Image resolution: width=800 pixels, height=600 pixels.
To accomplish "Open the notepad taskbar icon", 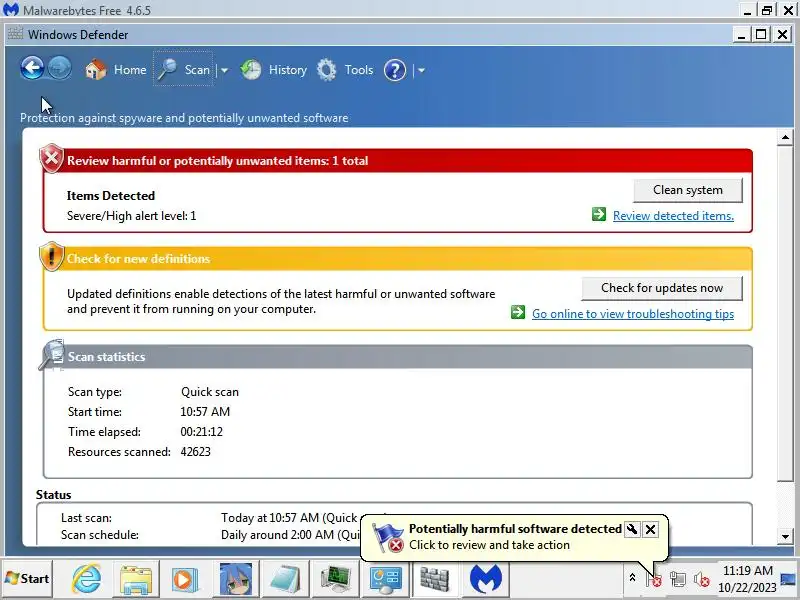I will pos(285,580).
